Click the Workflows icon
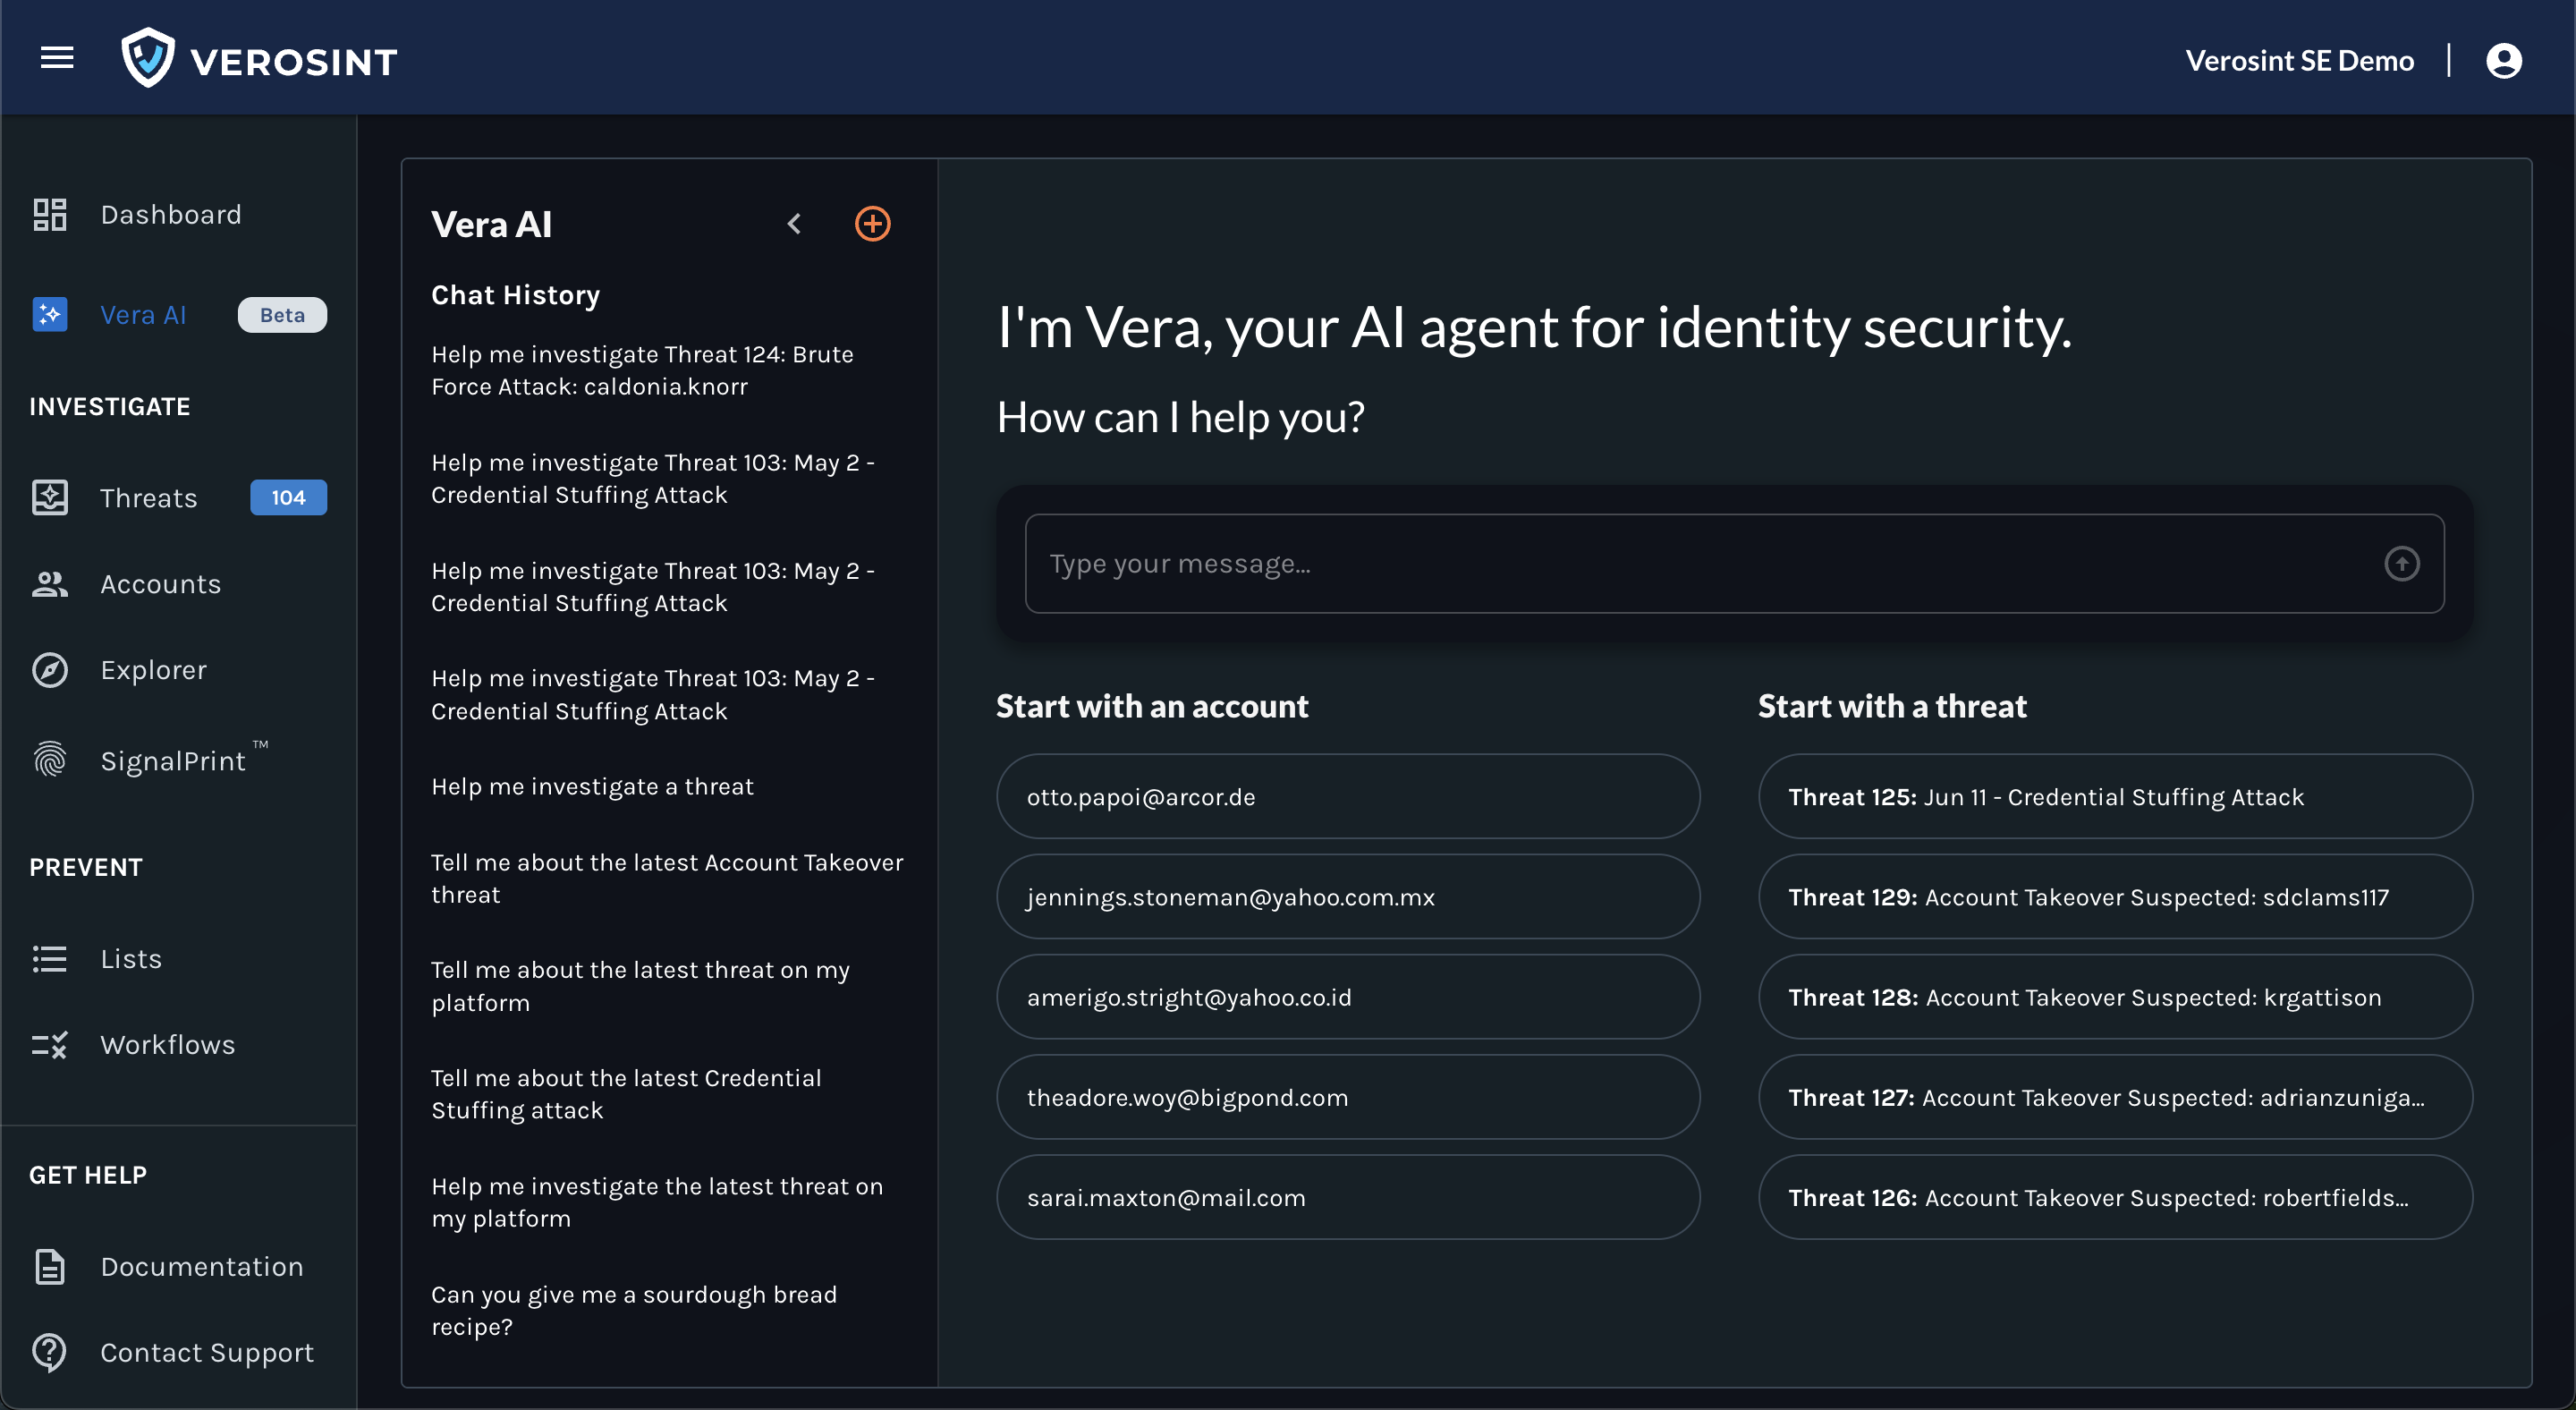Viewport: 2576px width, 1410px height. click(49, 1044)
